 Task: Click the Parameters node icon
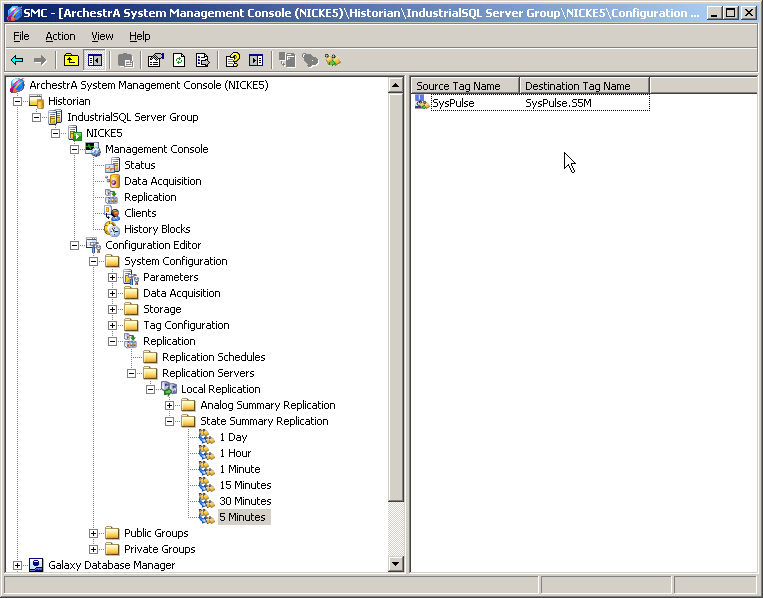(131, 277)
